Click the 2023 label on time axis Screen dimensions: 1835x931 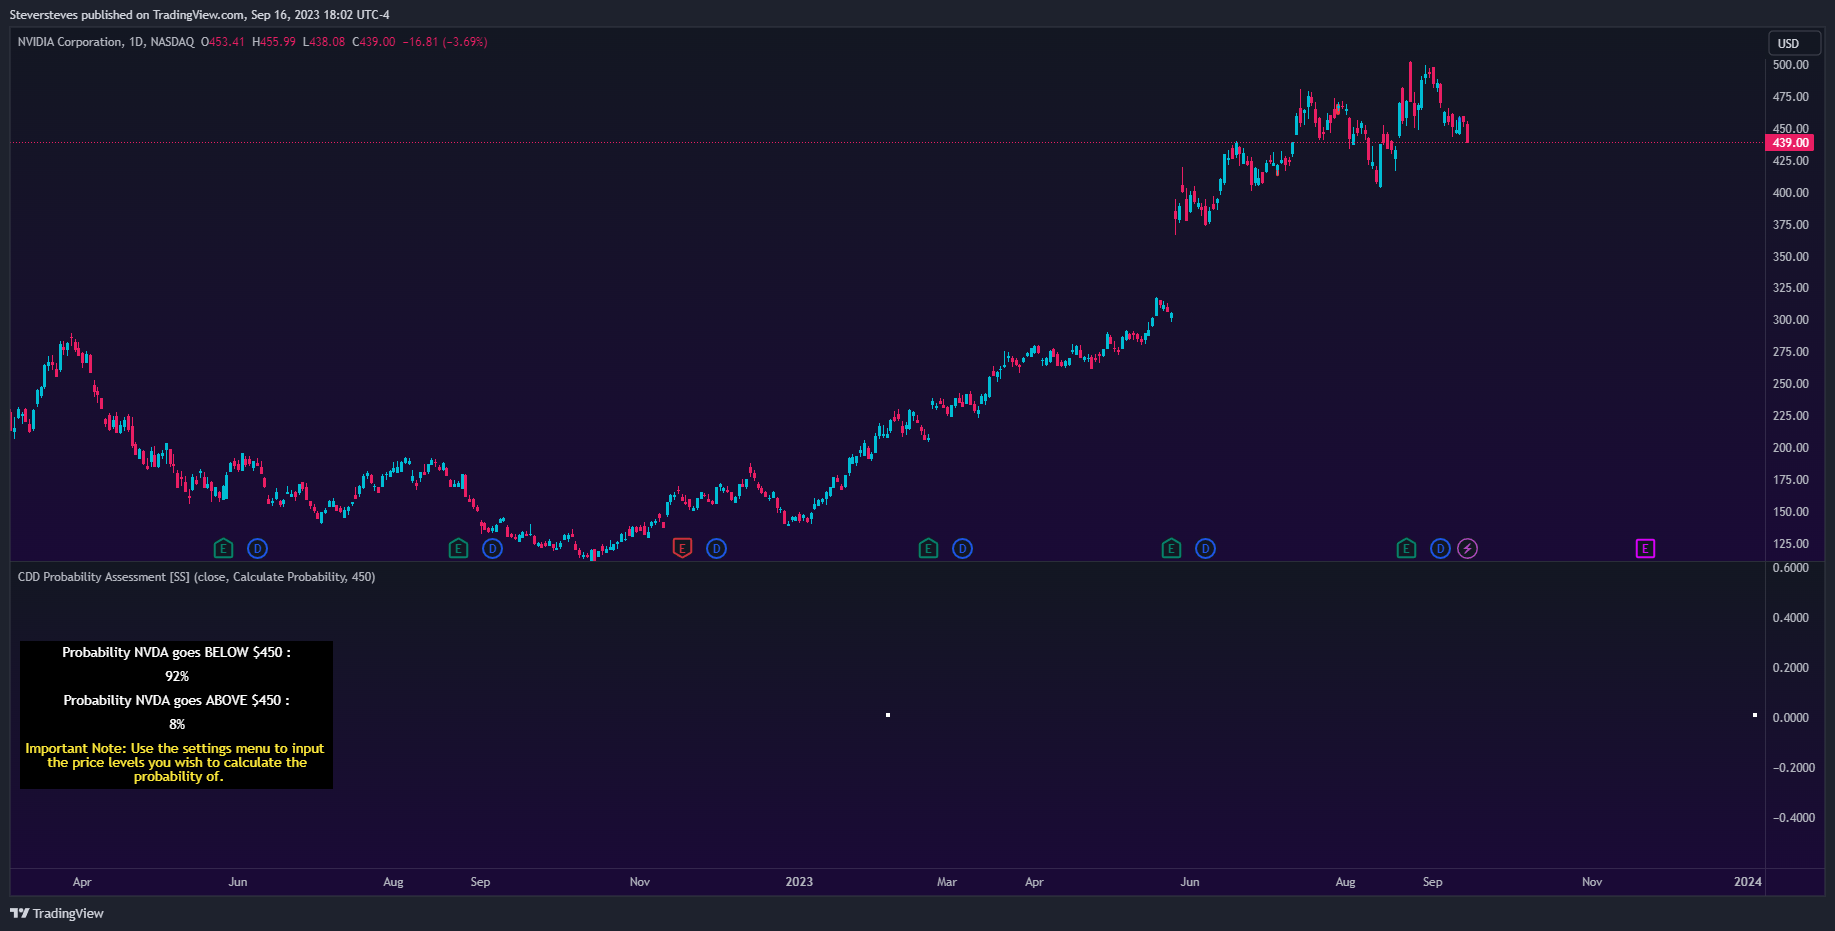point(799,882)
